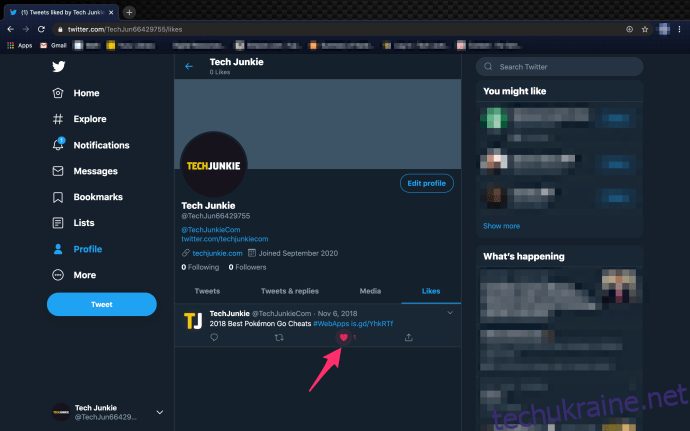
Task: Share the Pokémon Go Cheats tweet
Action: pyautogui.click(x=408, y=337)
